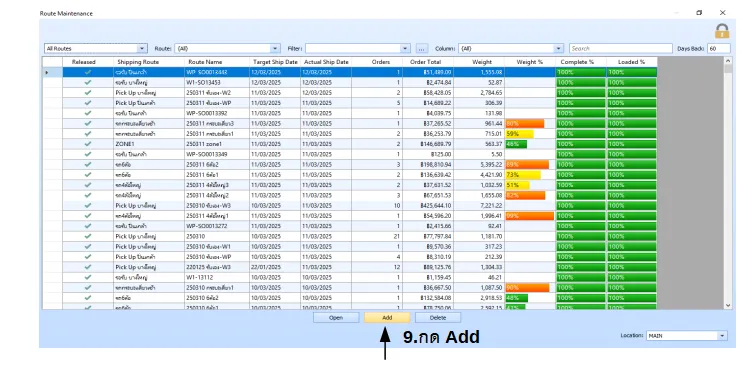755x371 pixels.
Task: Toggle Released check for WP-SO0013392 row
Action: pos(88,113)
